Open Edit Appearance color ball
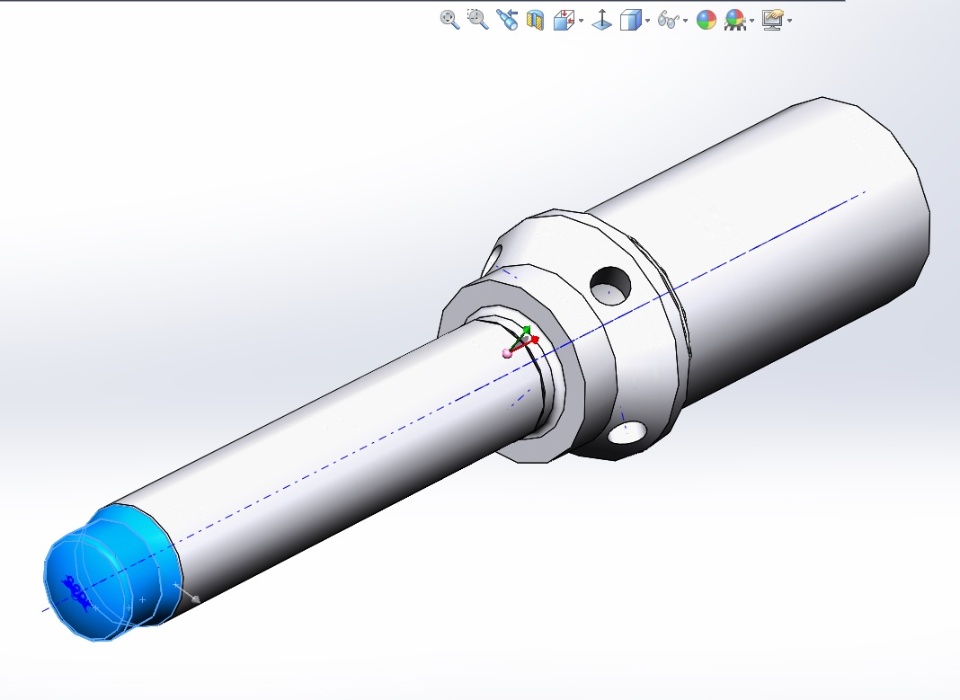Image resolution: width=960 pixels, height=700 pixels. point(706,20)
